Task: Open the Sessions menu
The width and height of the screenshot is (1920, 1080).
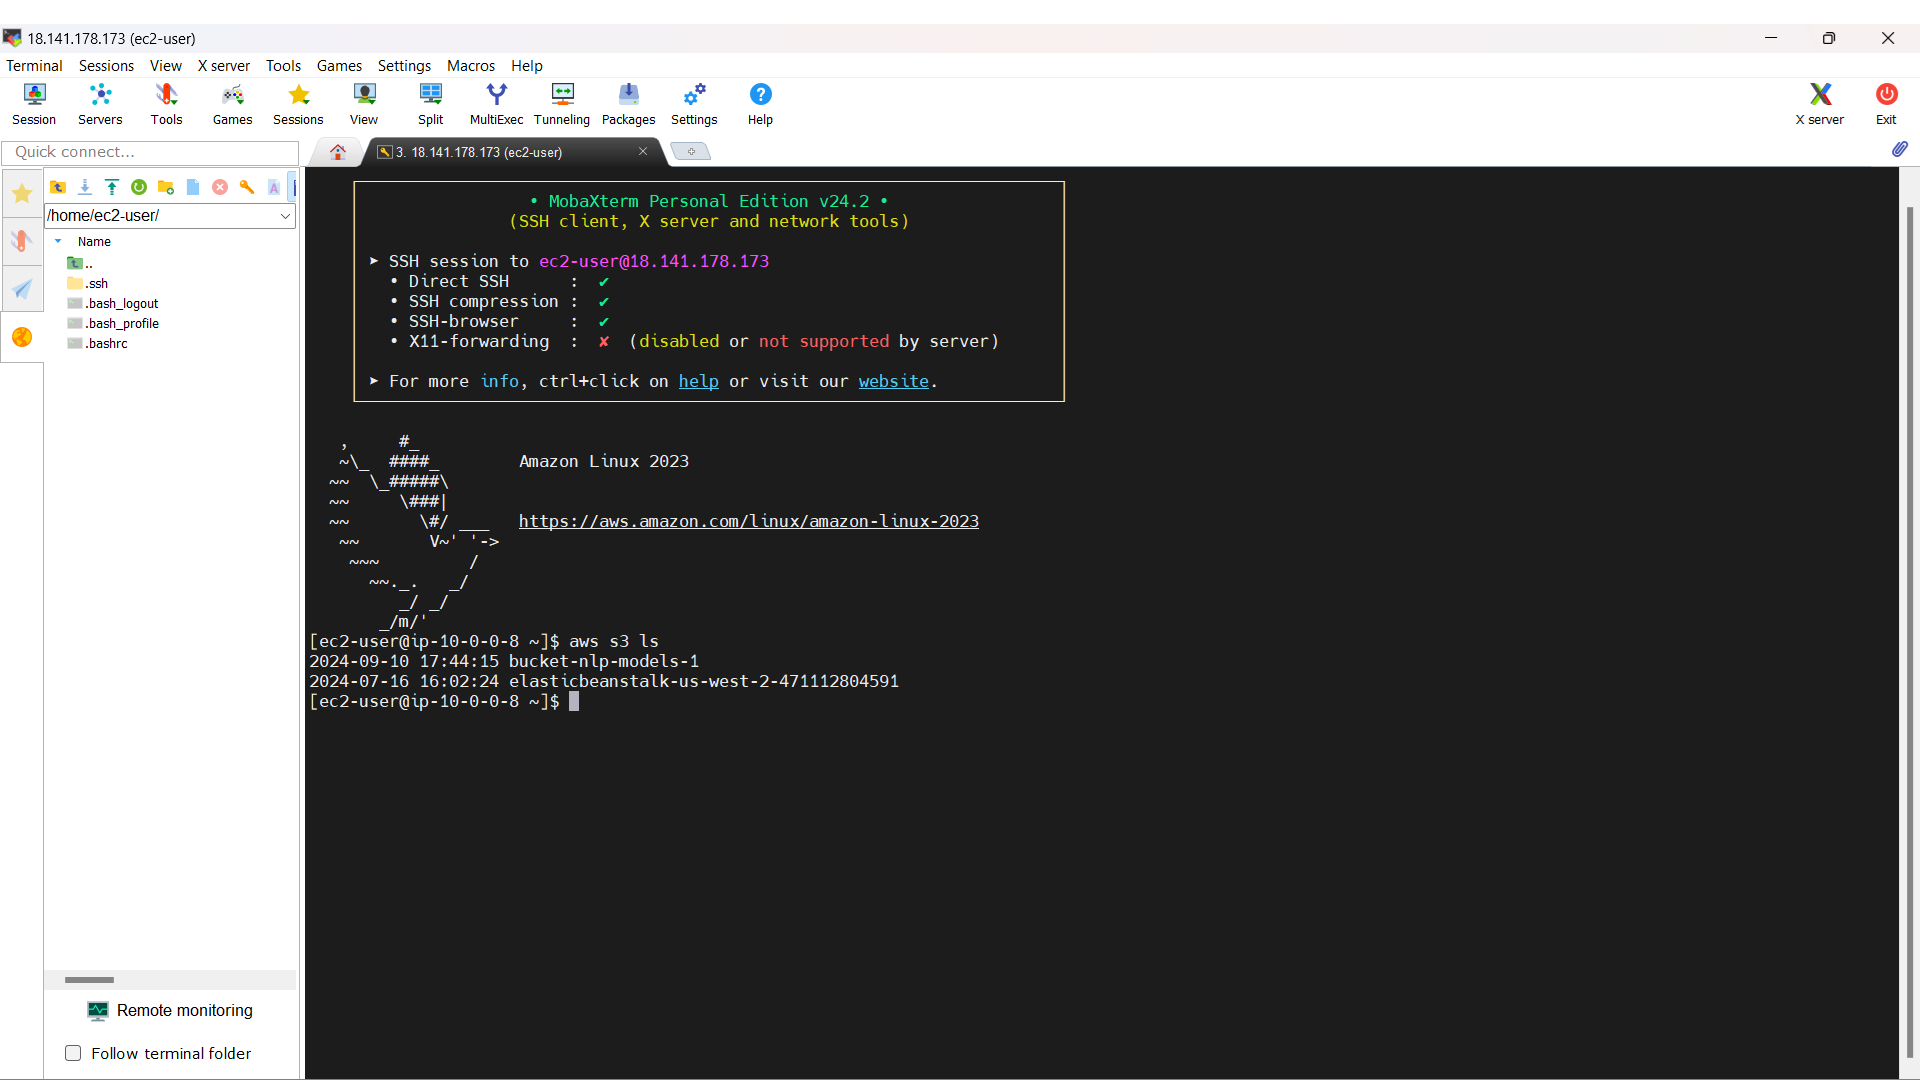Action: point(106,66)
